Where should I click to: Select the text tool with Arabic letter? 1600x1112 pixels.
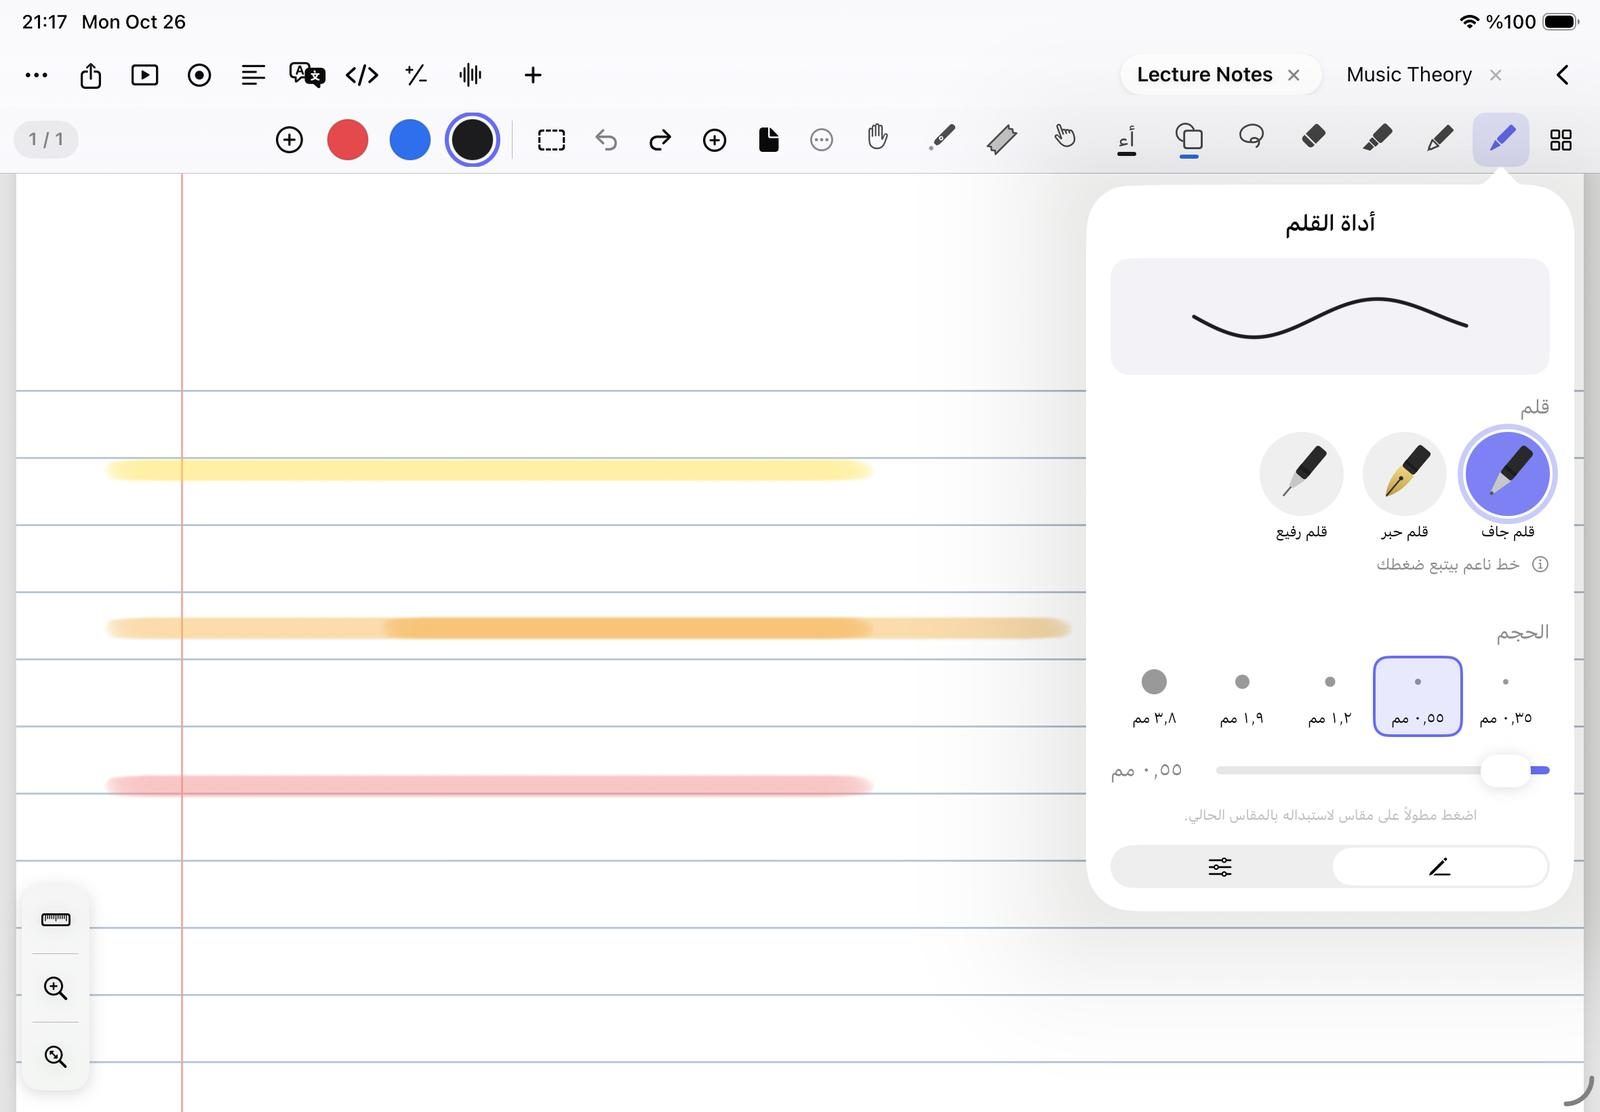click(1127, 140)
